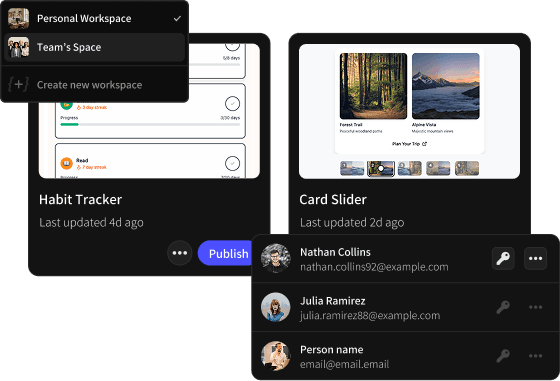
Task: Select the fourth slider thumbnail
Action: [438, 169]
